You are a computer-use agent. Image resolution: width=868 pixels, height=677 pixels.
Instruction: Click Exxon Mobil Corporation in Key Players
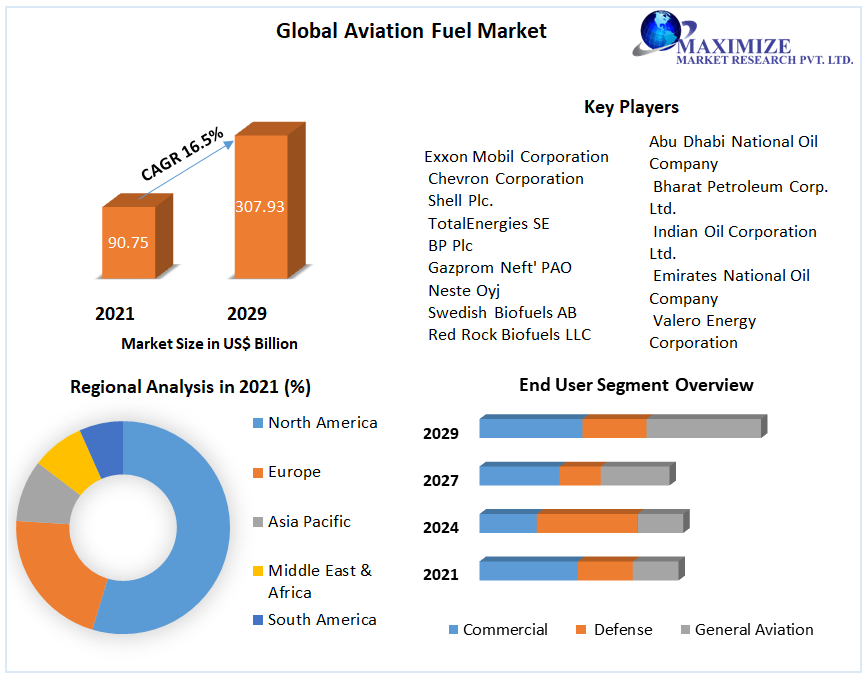click(x=516, y=157)
